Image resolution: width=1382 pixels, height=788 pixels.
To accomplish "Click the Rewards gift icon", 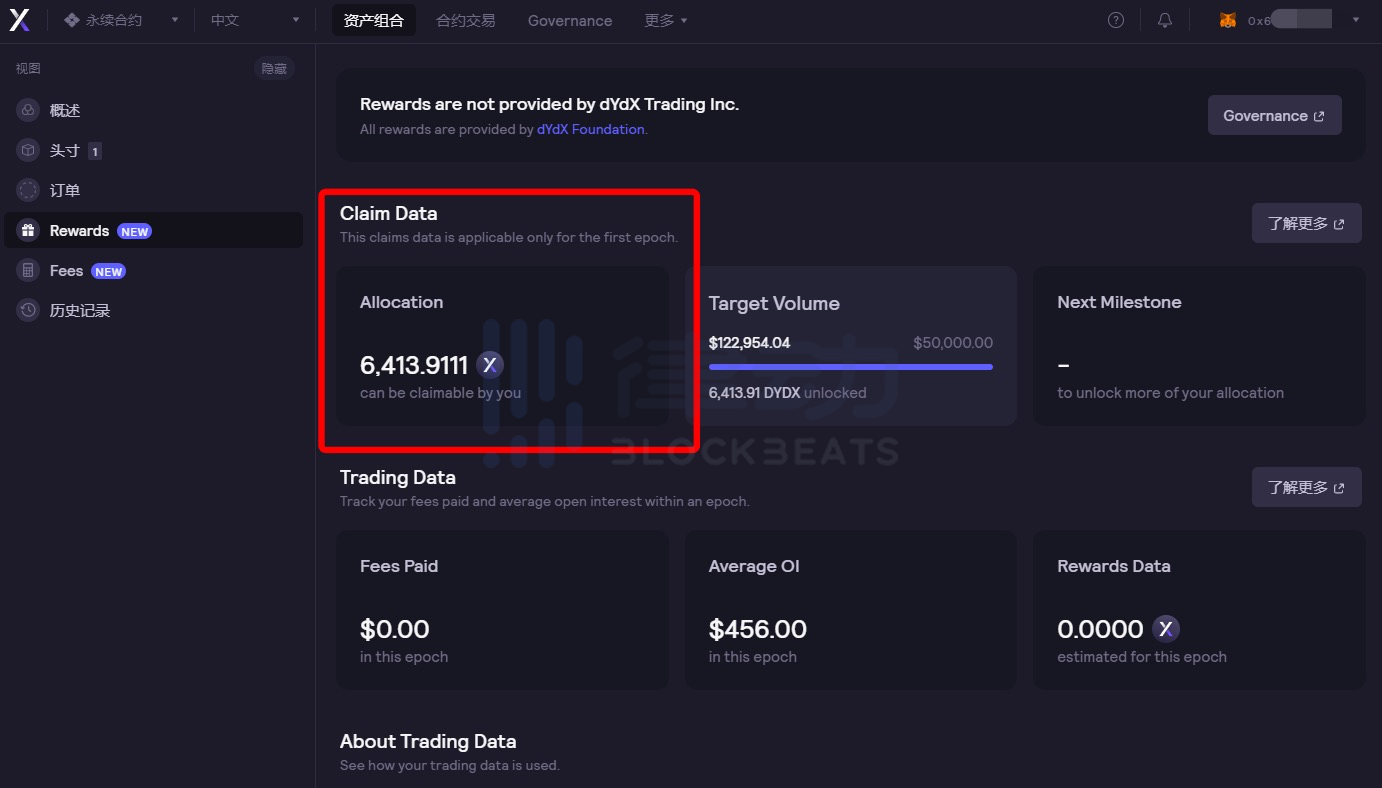I will tap(28, 230).
